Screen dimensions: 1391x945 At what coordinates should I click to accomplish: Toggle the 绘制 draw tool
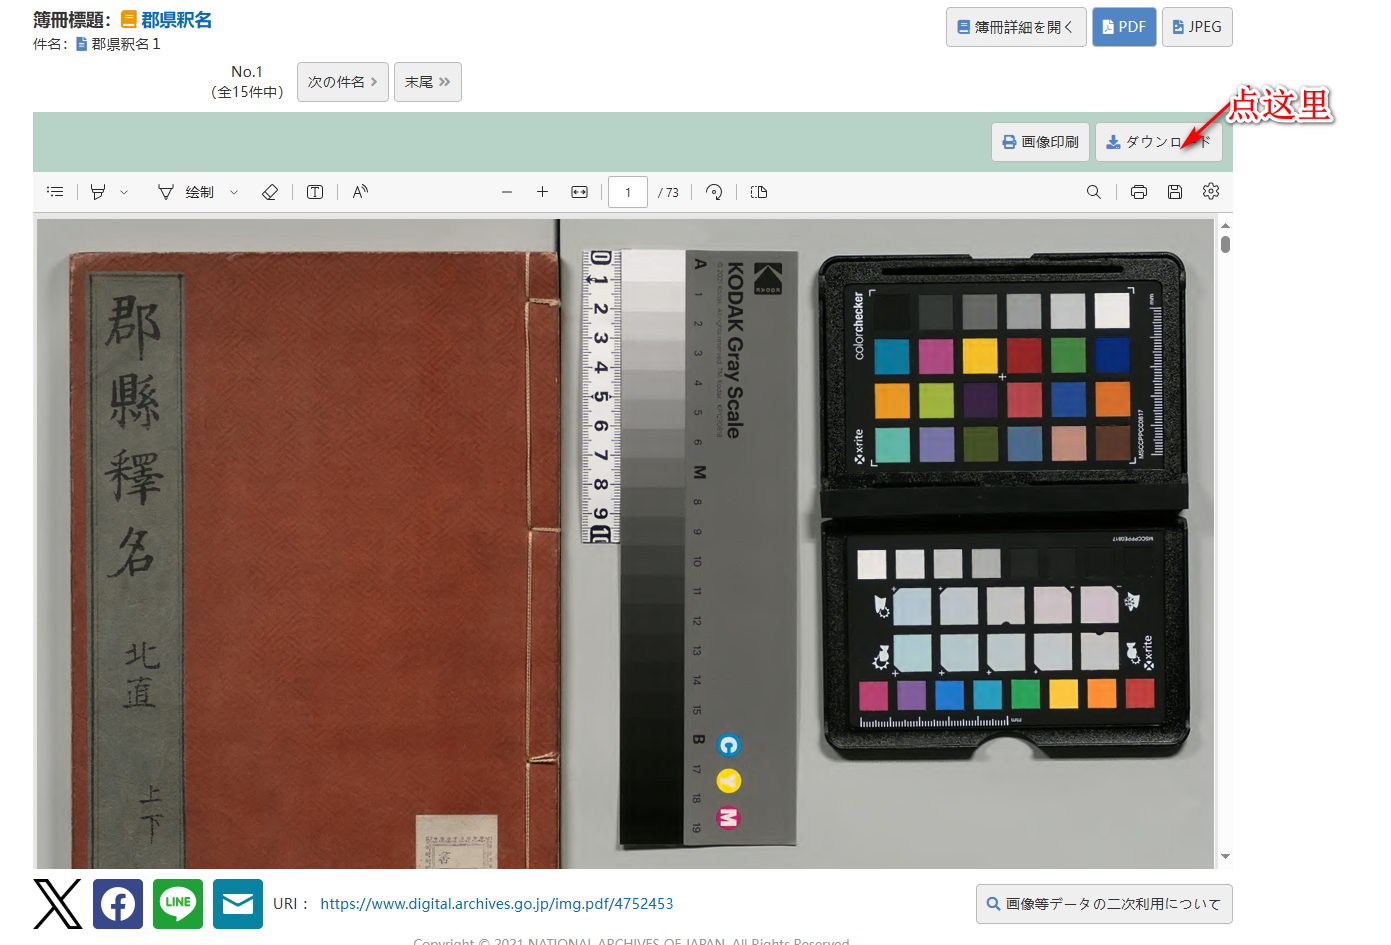pos(187,192)
